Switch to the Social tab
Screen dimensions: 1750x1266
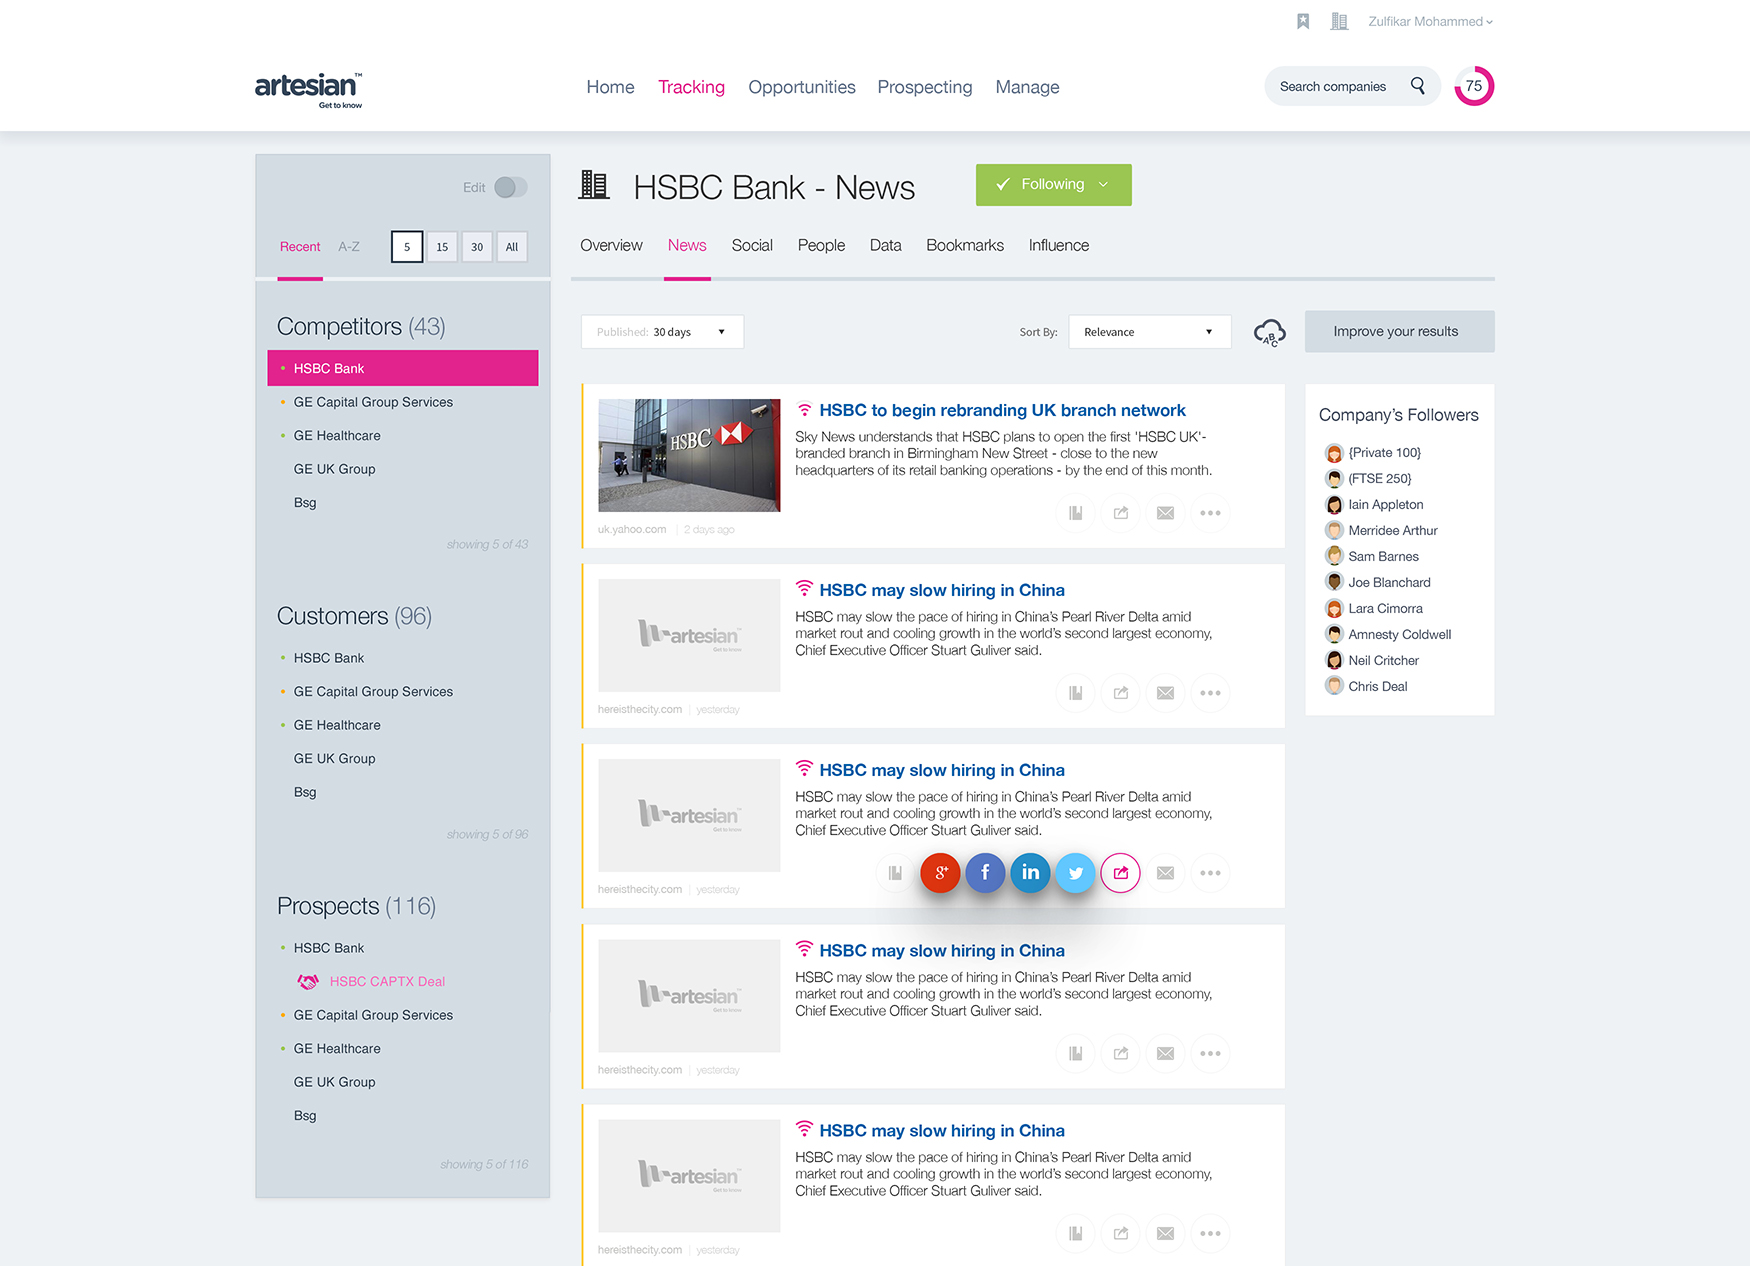[751, 245]
